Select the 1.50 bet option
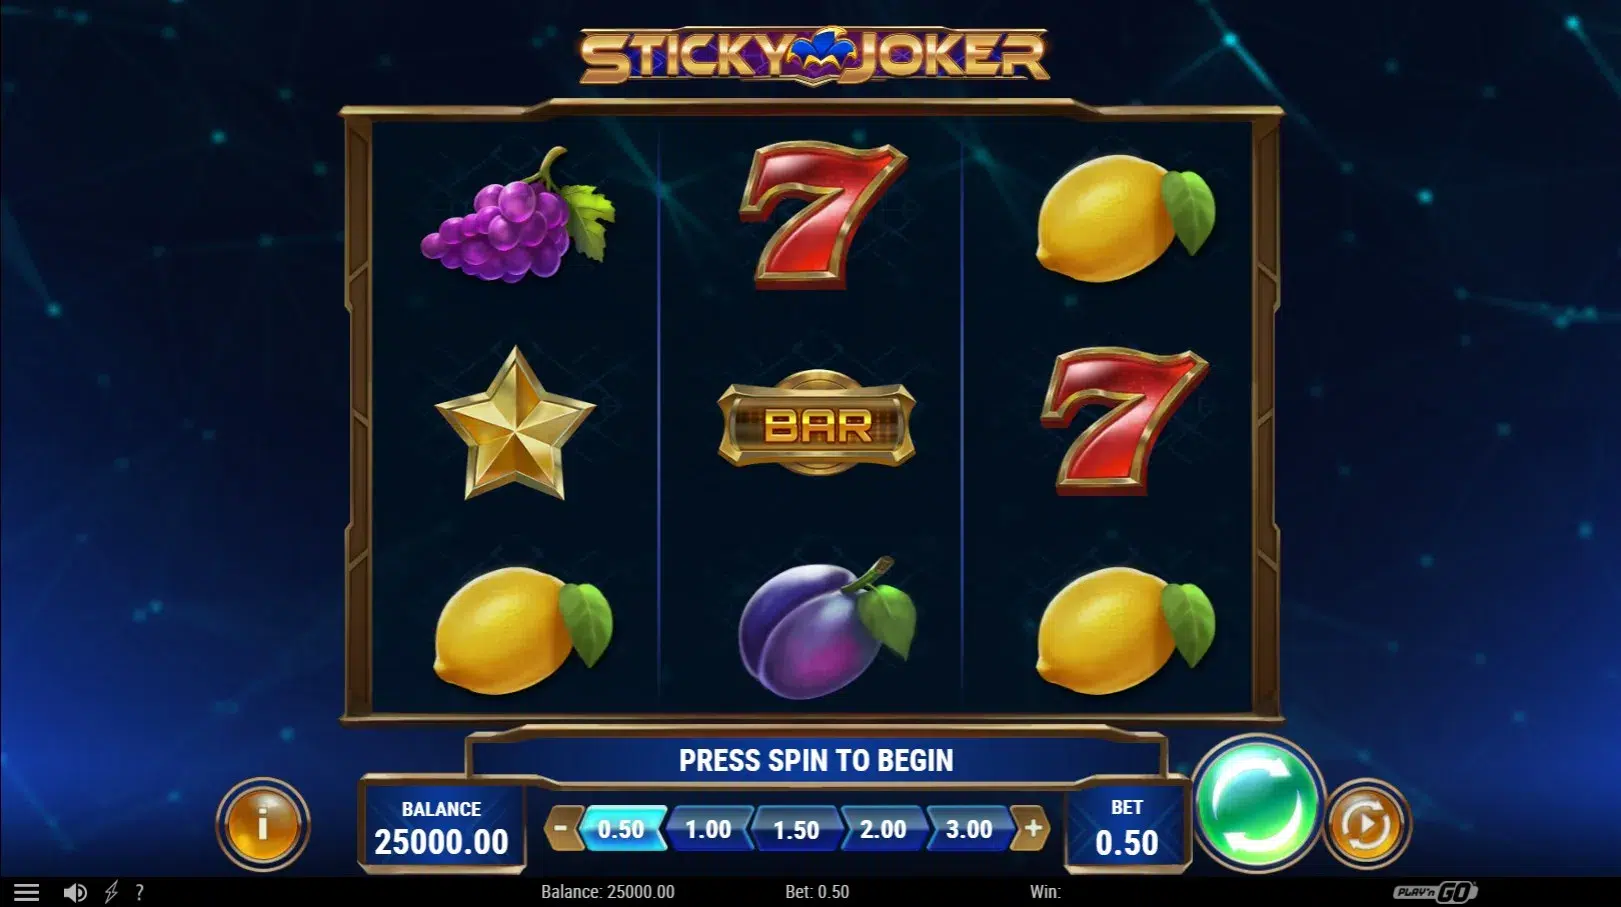The image size is (1621, 907). [x=796, y=829]
